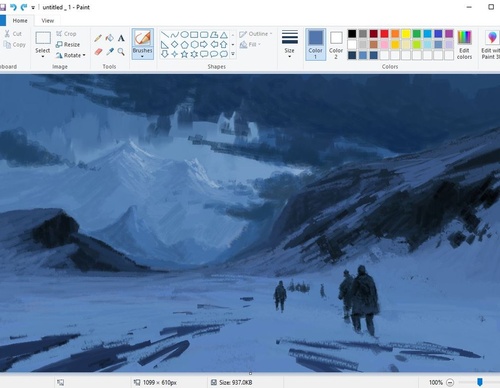Select the Color picker eyedropper tool

(x=110, y=51)
